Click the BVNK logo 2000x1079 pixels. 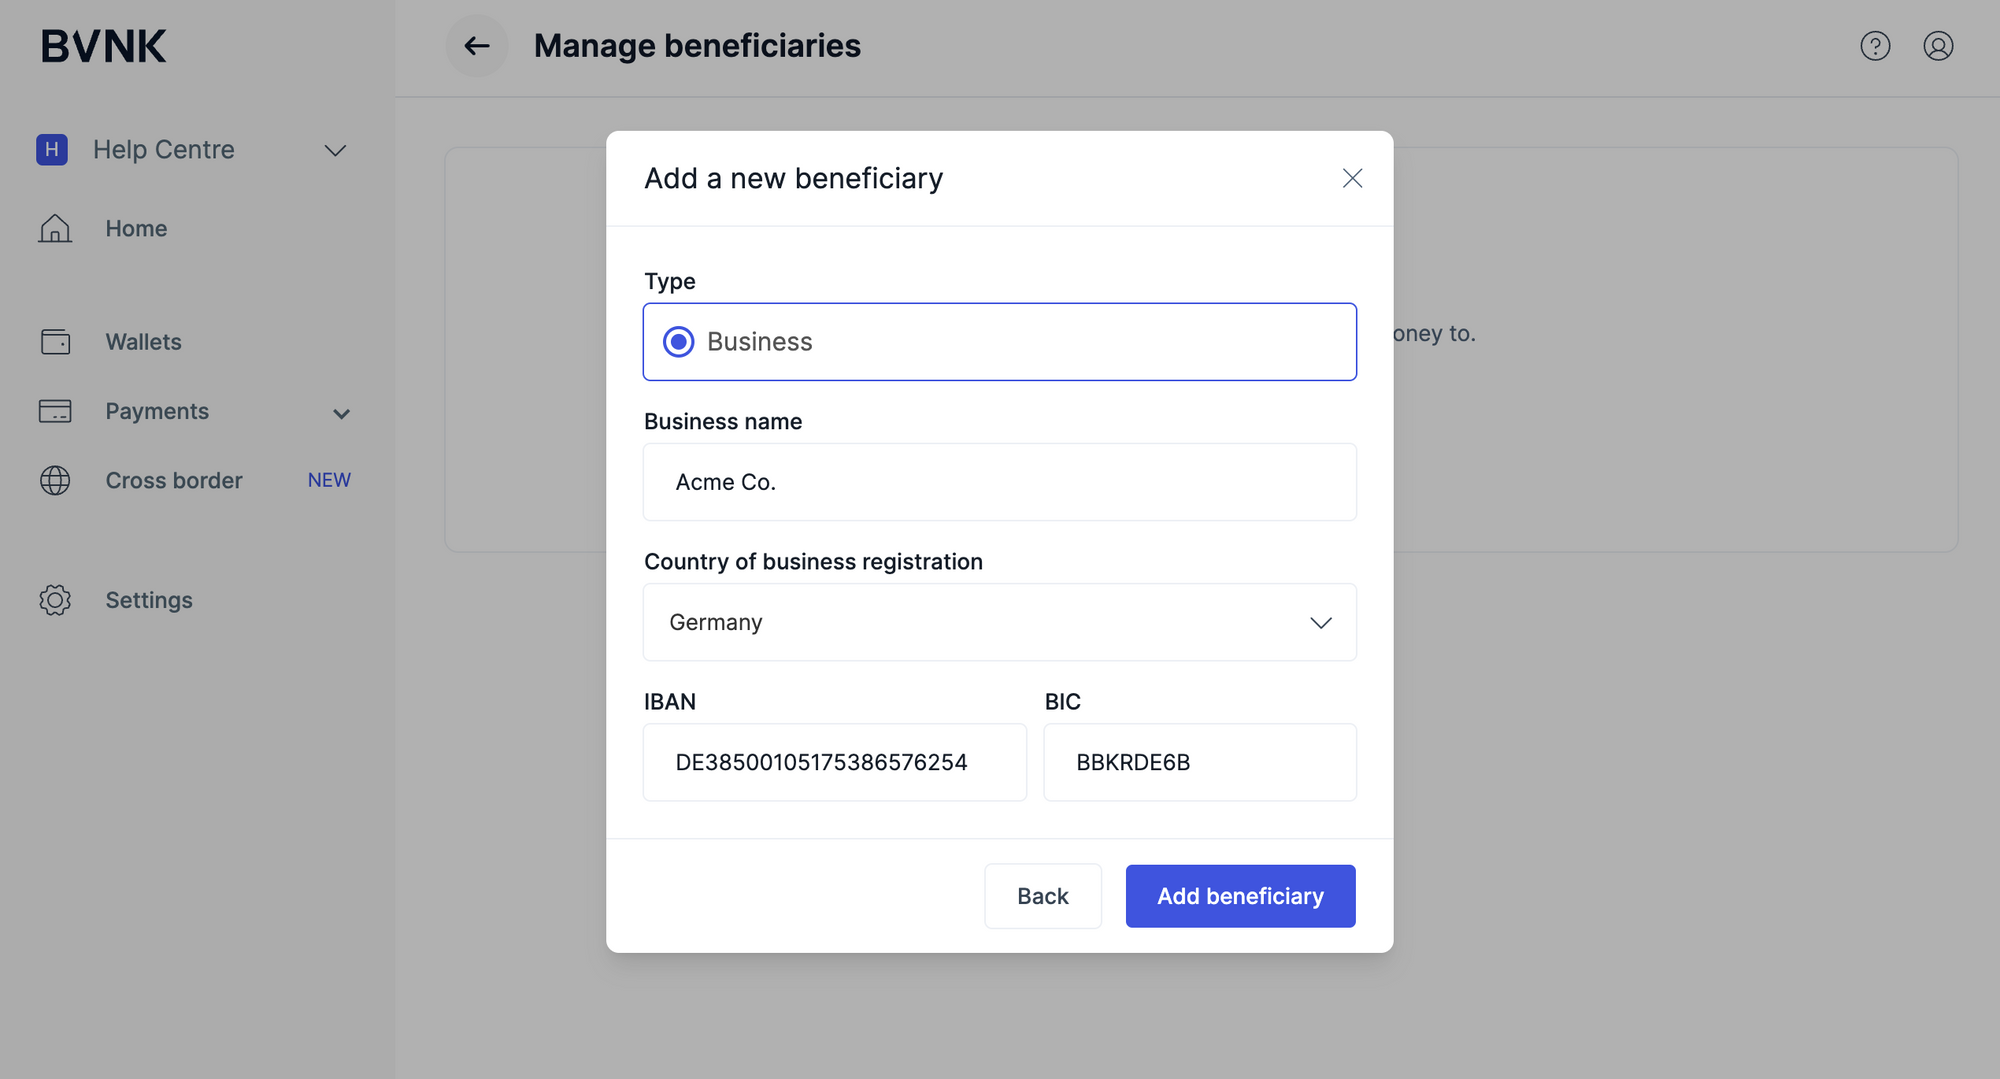coord(104,46)
